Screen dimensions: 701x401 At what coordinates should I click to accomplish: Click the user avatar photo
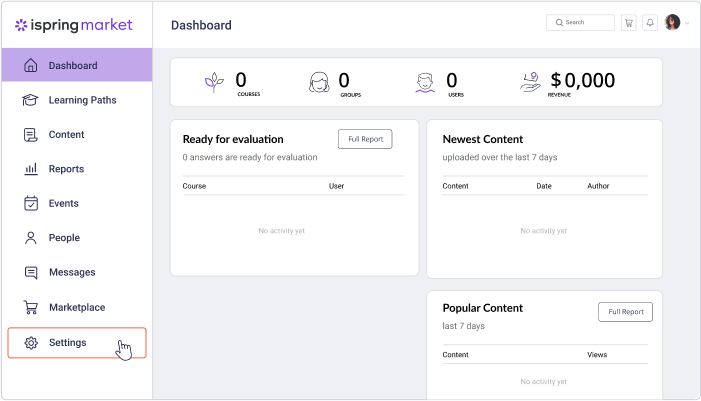click(672, 22)
